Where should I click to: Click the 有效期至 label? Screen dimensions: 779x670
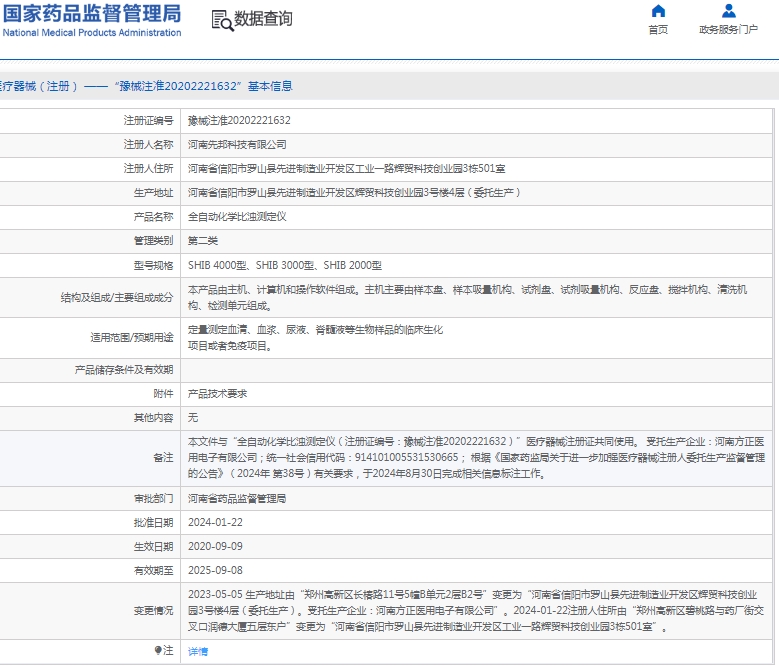(x=154, y=571)
